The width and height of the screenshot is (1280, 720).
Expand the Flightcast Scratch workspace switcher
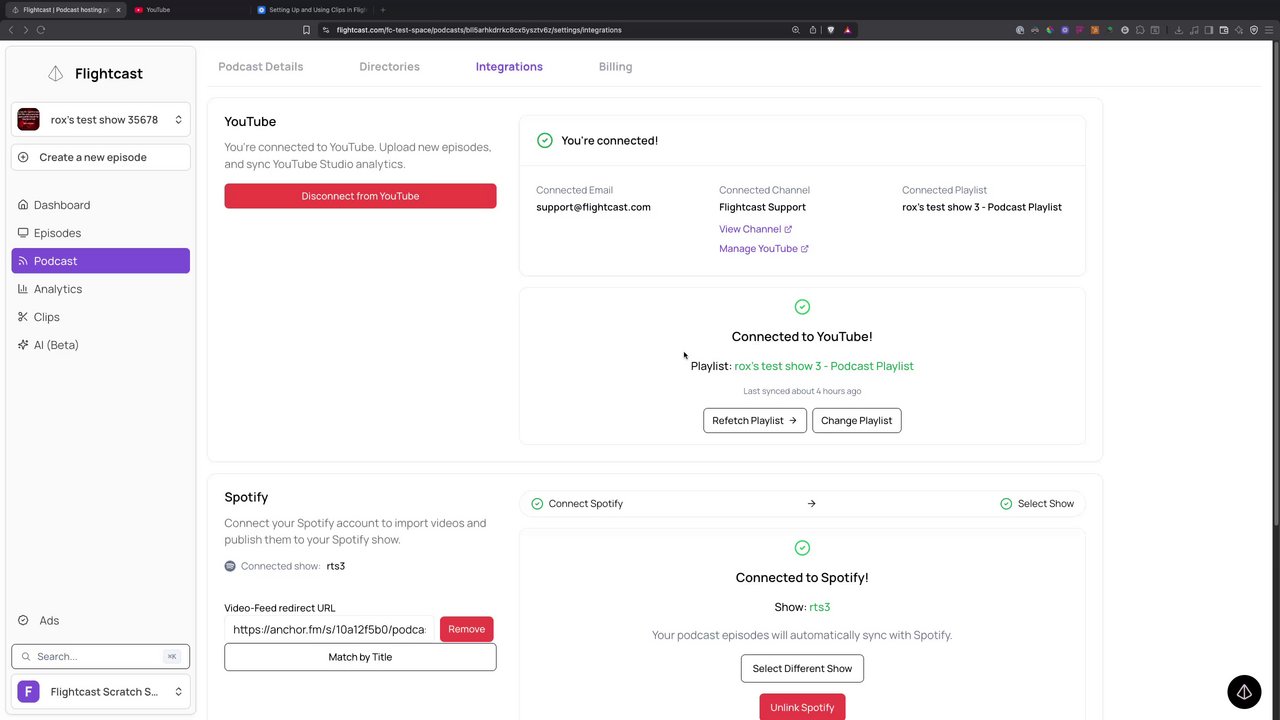[x=100, y=691]
